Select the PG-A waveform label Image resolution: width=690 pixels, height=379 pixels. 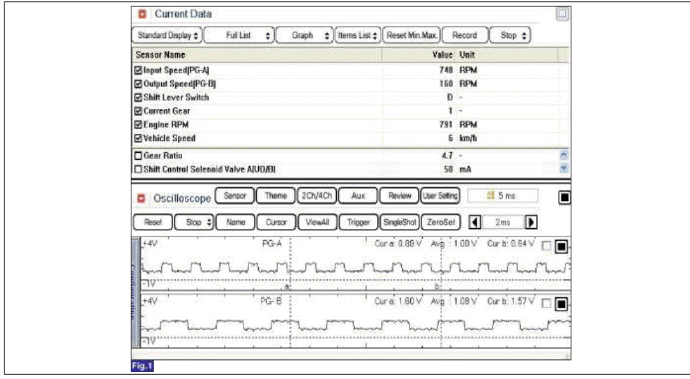coord(272,244)
